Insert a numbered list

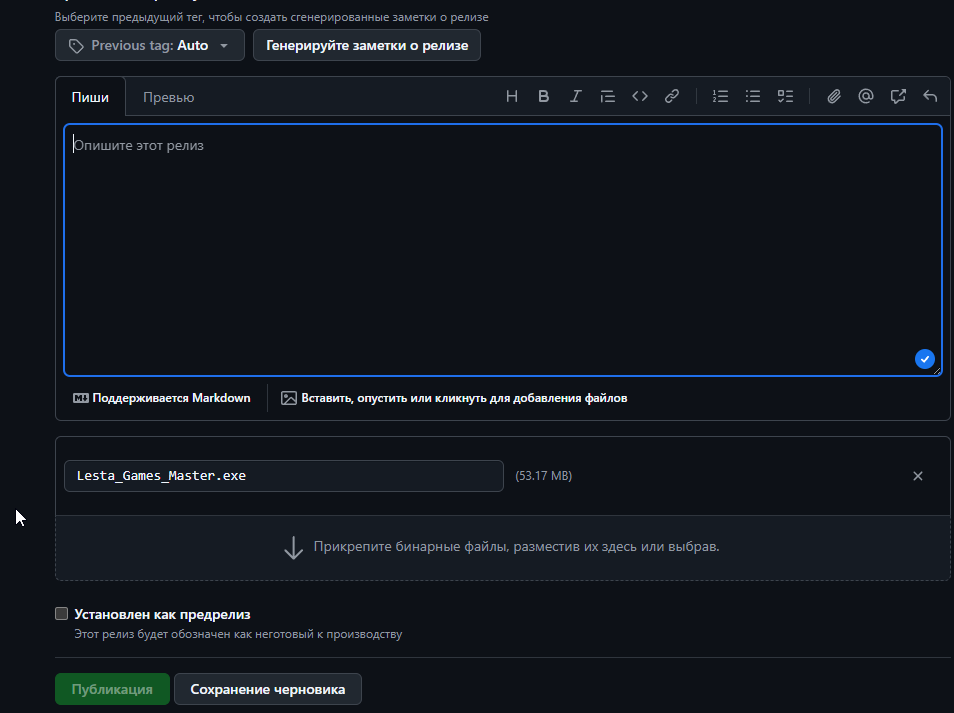(720, 96)
